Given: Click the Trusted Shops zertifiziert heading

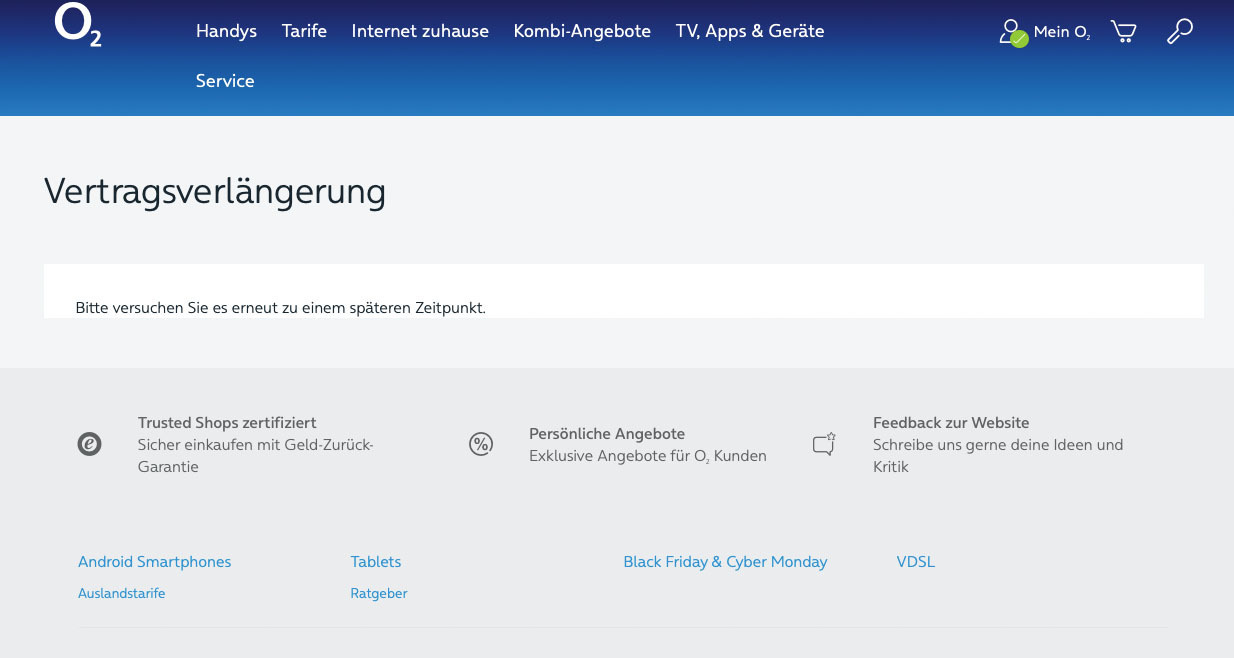Looking at the screenshot, I should pos(227,423).
